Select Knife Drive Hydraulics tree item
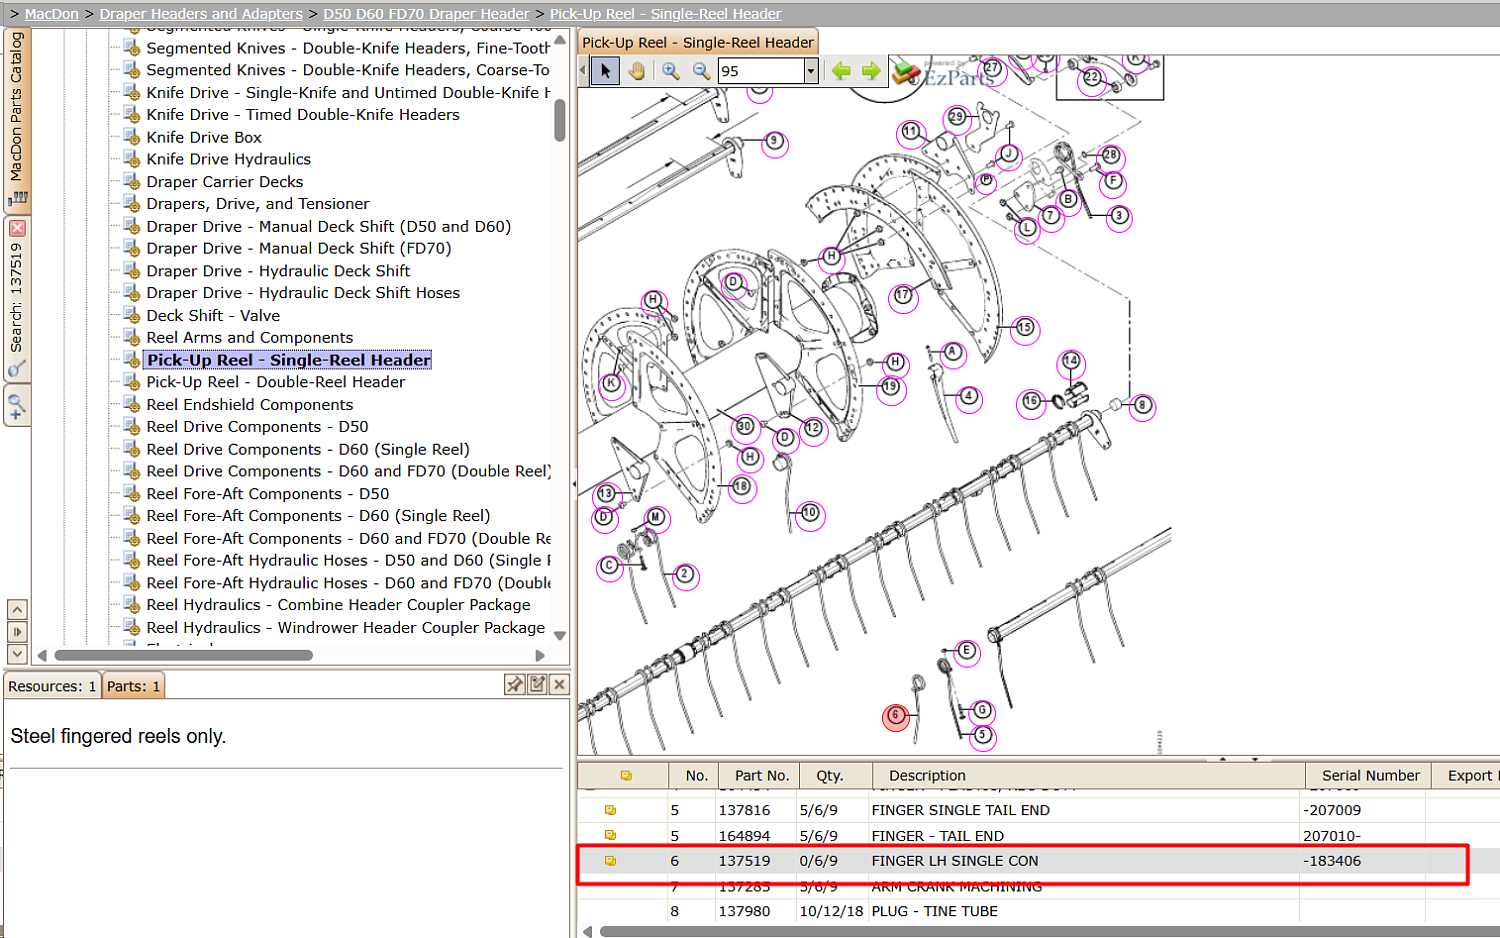 click(x=228, y=159)
